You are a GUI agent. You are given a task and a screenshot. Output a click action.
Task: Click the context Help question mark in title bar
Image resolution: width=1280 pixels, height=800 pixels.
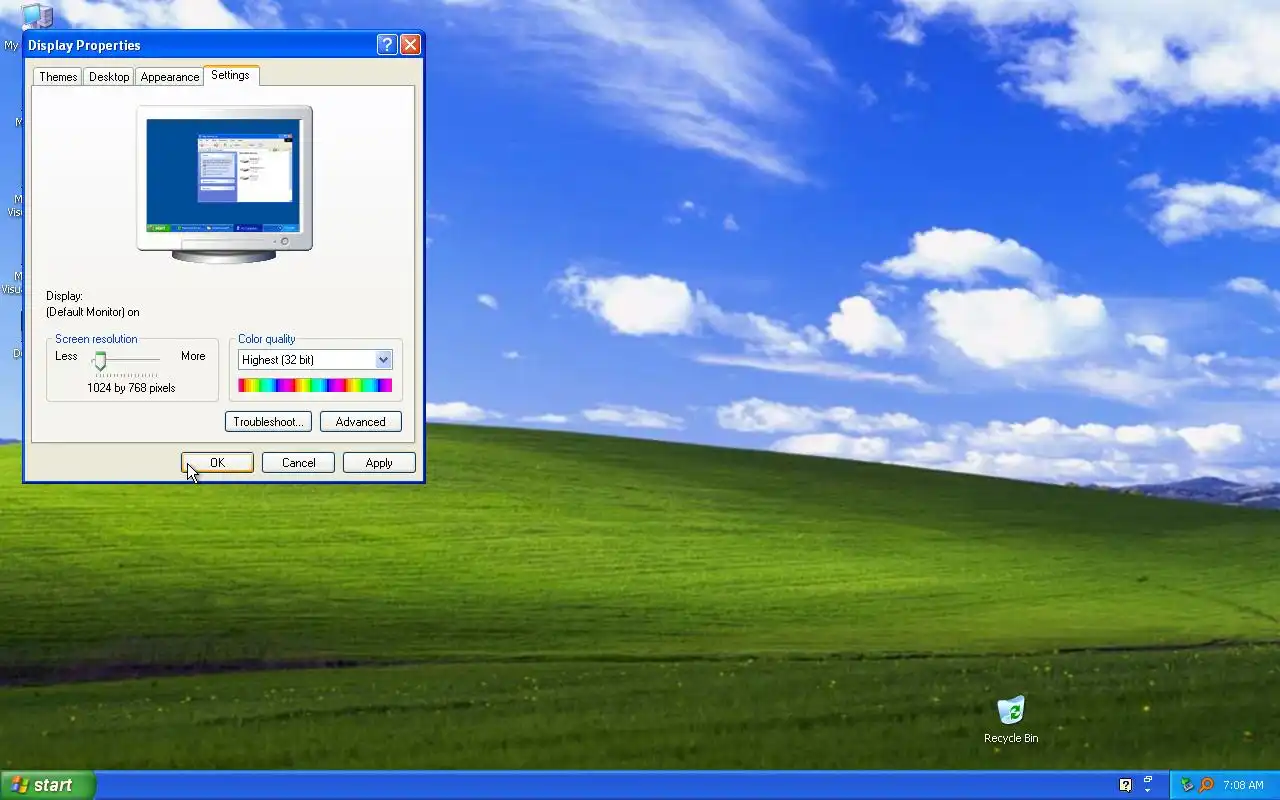387,45
